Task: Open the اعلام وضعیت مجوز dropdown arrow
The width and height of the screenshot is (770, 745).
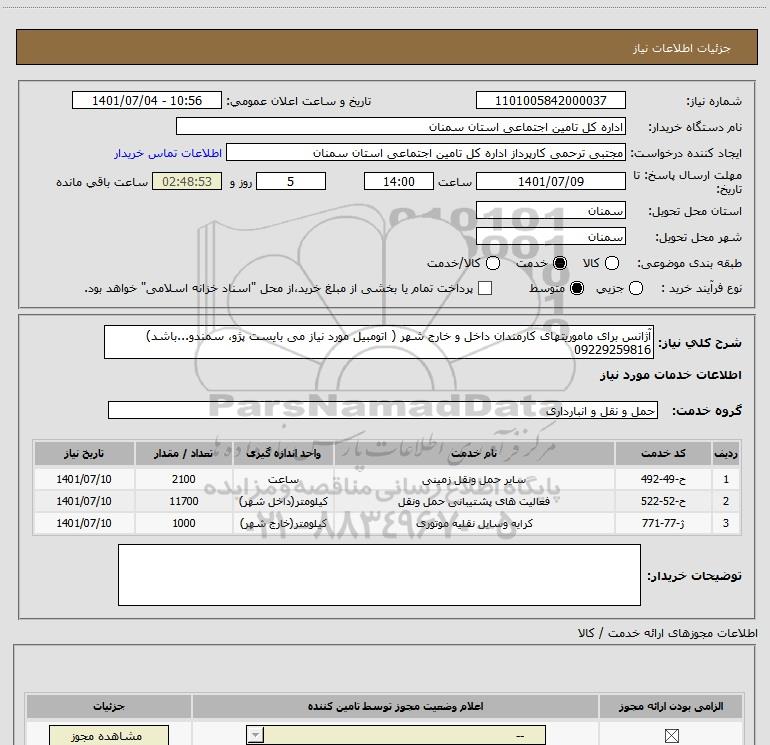Action: [255, 736]
